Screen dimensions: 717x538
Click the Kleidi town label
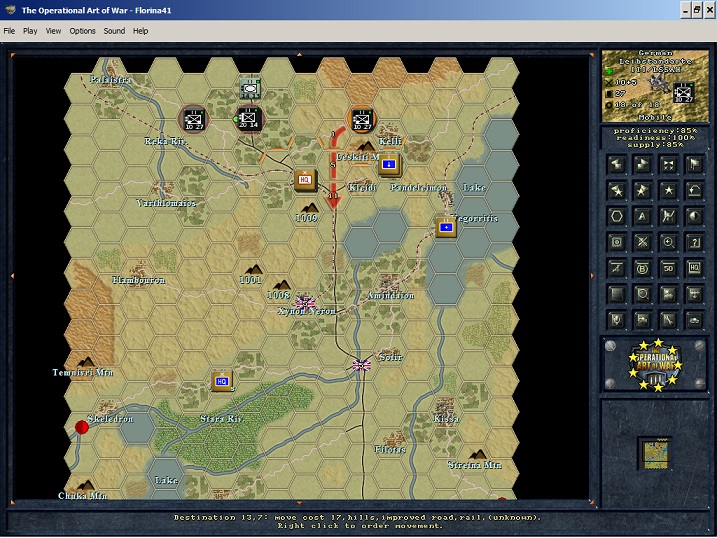click(363, 187)
